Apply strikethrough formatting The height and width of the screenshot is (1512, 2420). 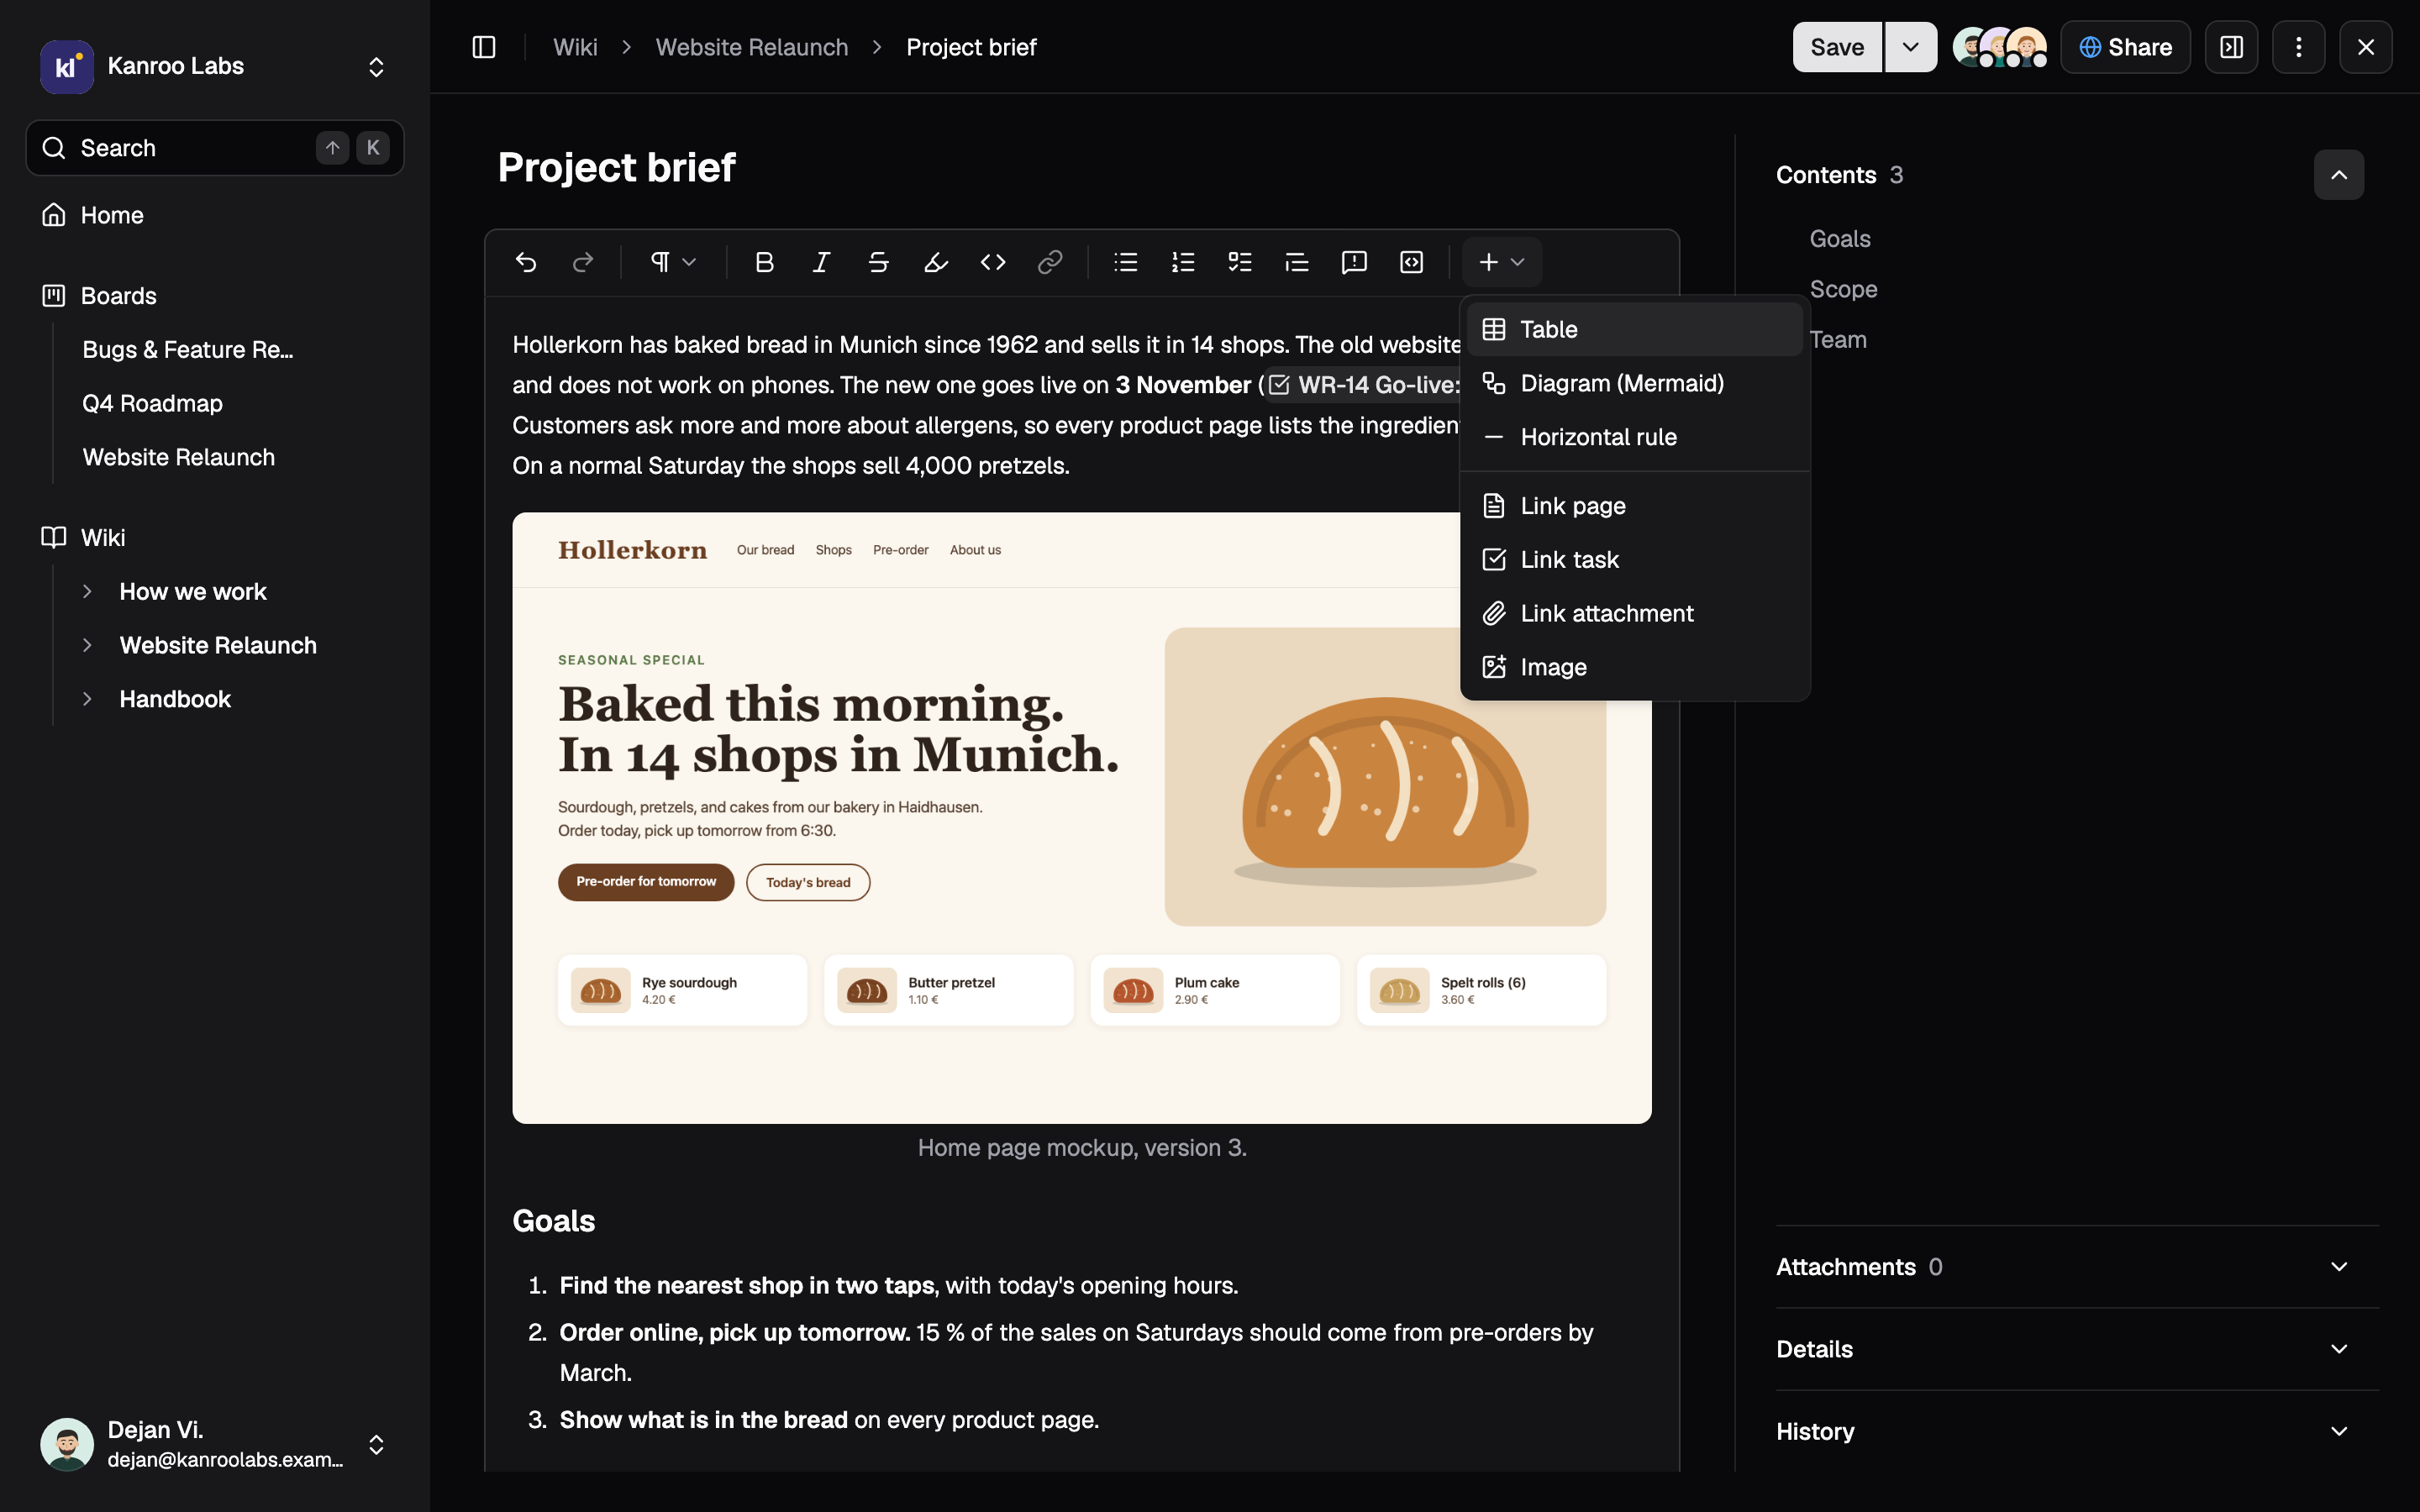pyautogui.click(x=879, y=262)
